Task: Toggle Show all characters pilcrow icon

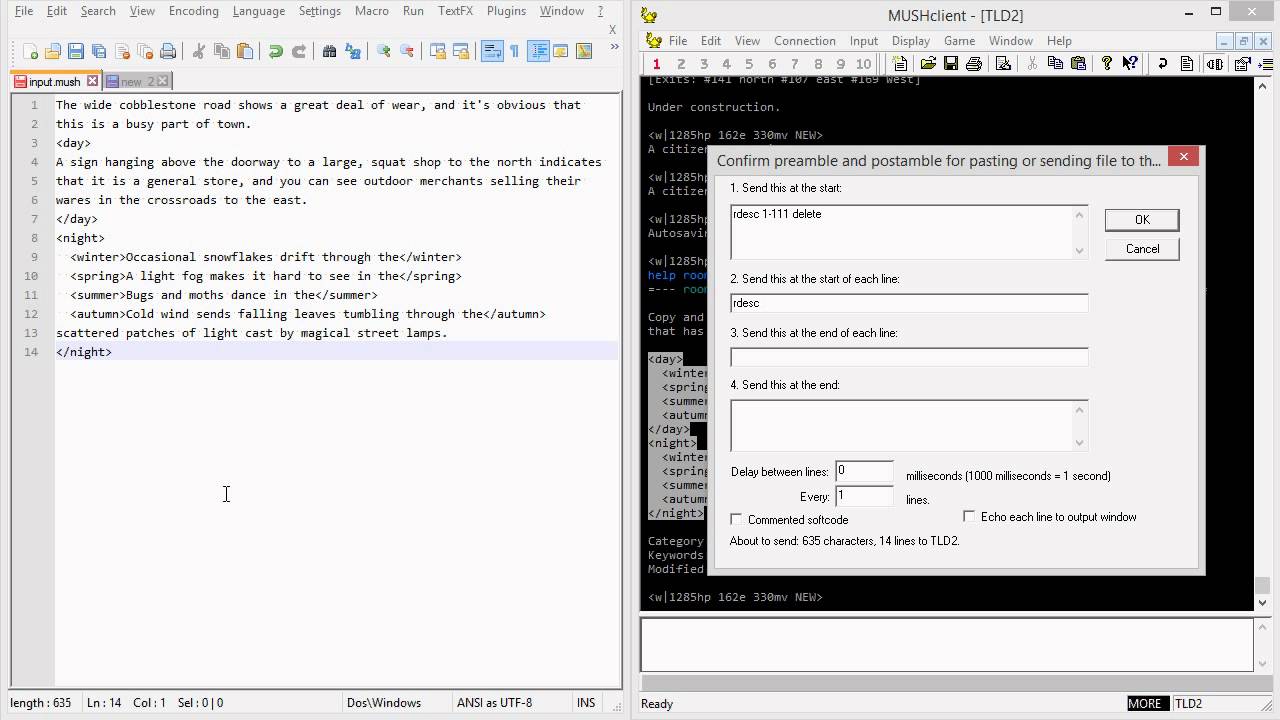Action: (x=514, y=51)
